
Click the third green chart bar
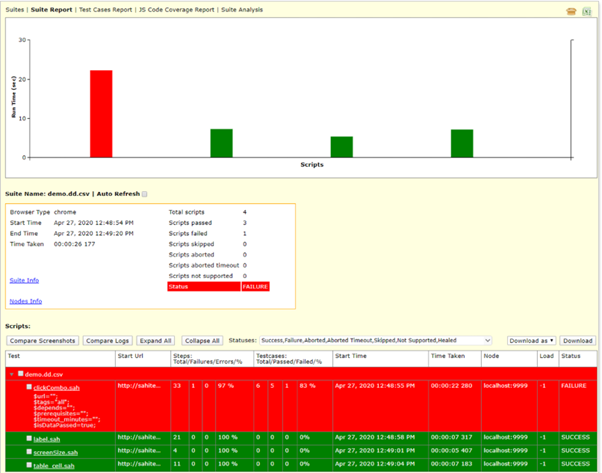click(x=342, y=147)
